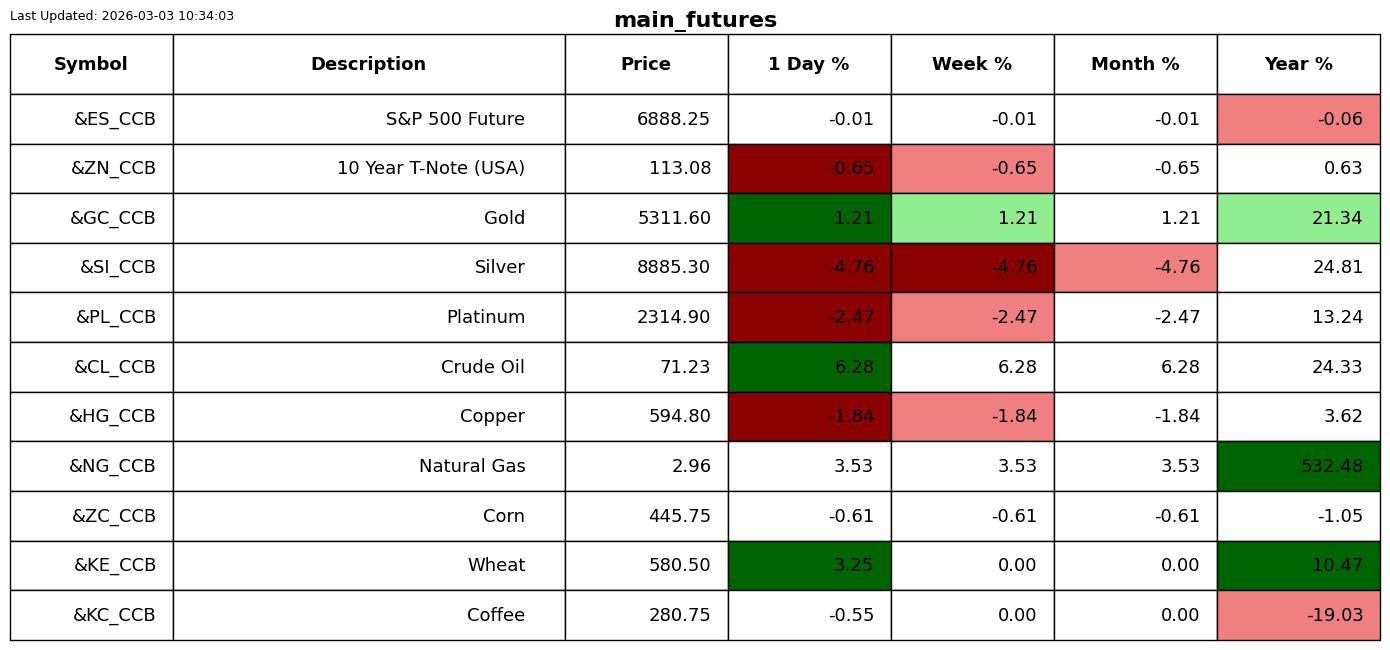Click the S&P 500 Future price 6888.25
Screen dimensions: 1390x650
pyautogui.click(x=673, y=120)
